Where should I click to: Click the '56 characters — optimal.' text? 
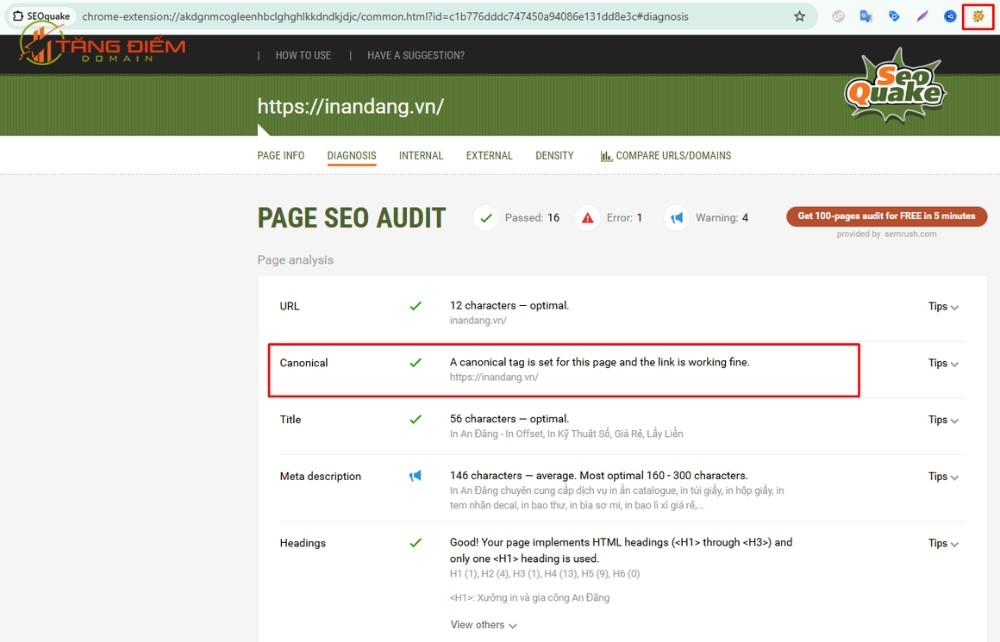[509, 419]
